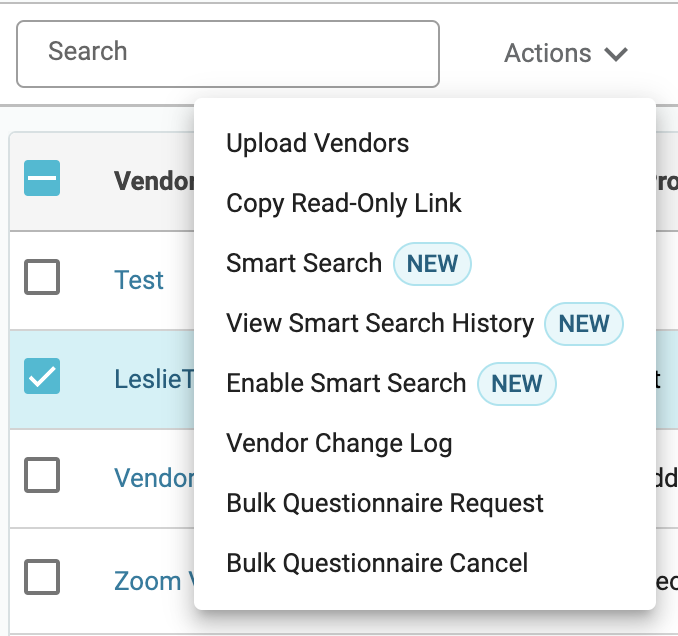Click the NEW badge beside Enable Smart Search

tap(516, 384)
